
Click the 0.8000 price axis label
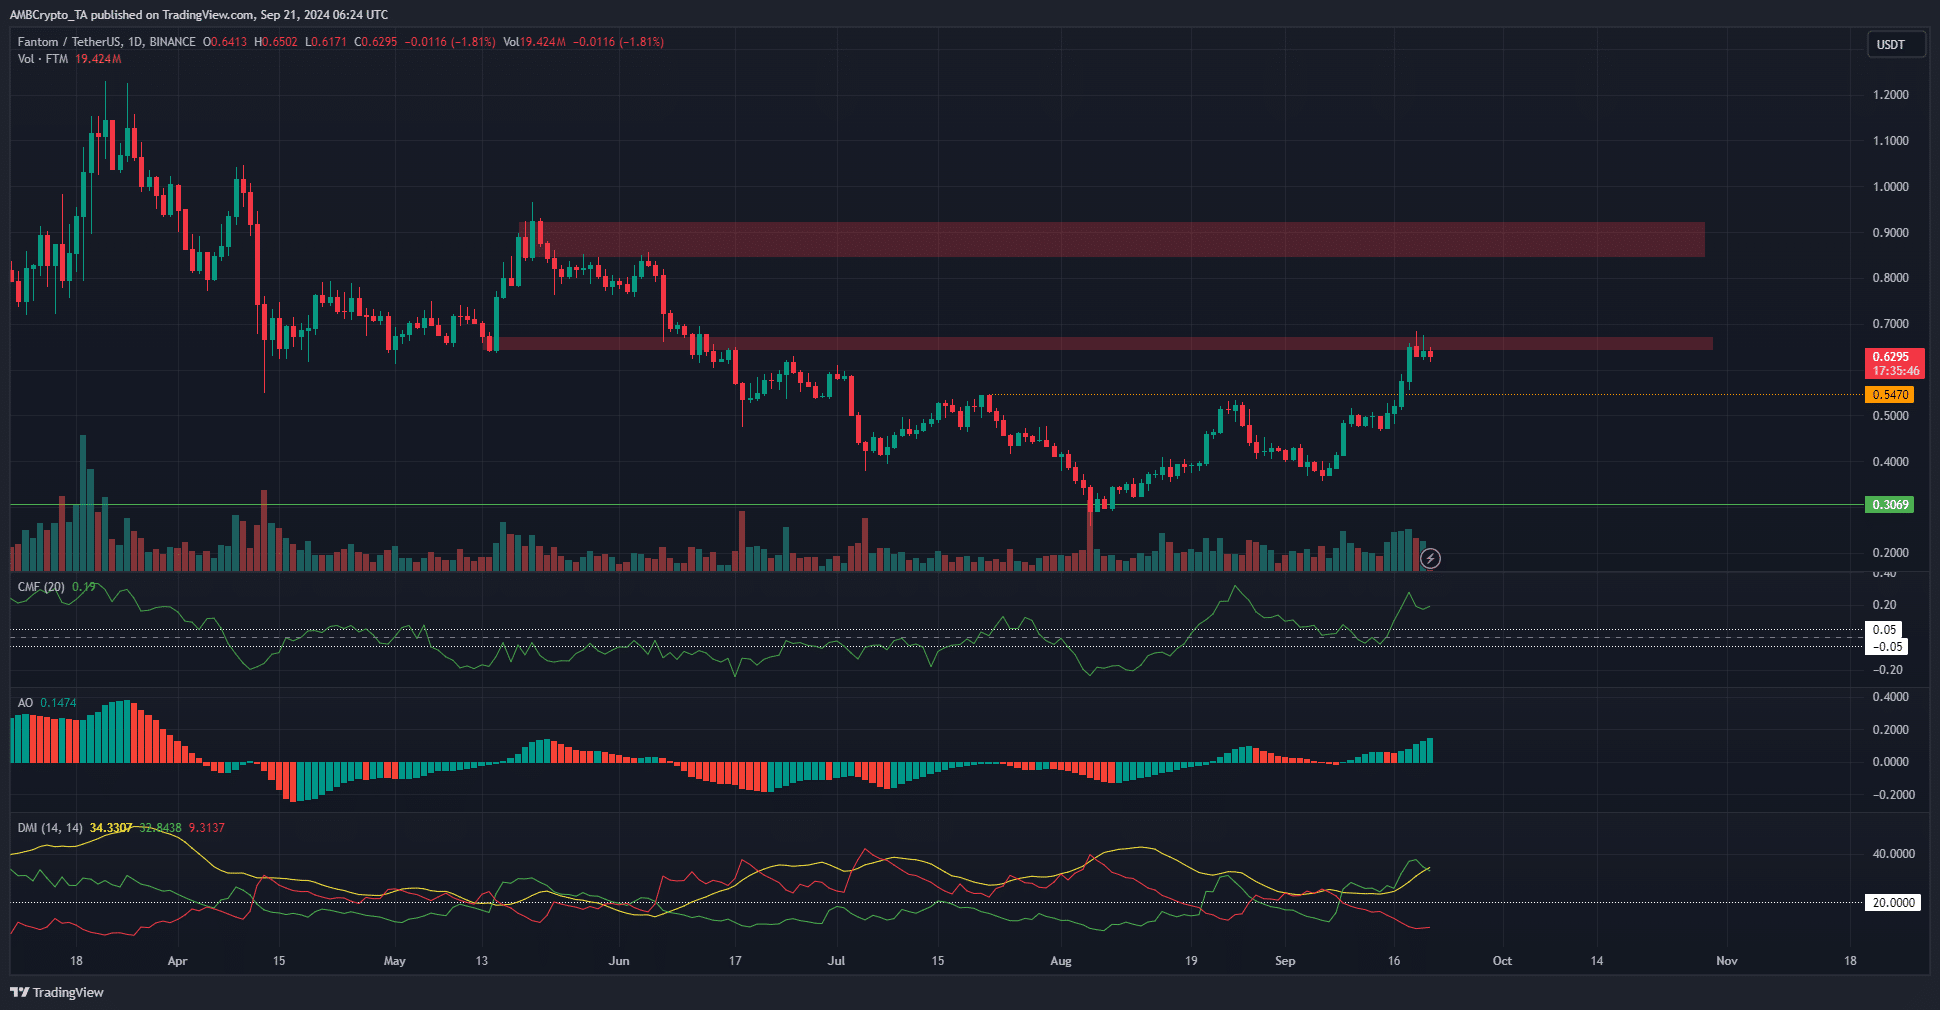coord(1891,278)
